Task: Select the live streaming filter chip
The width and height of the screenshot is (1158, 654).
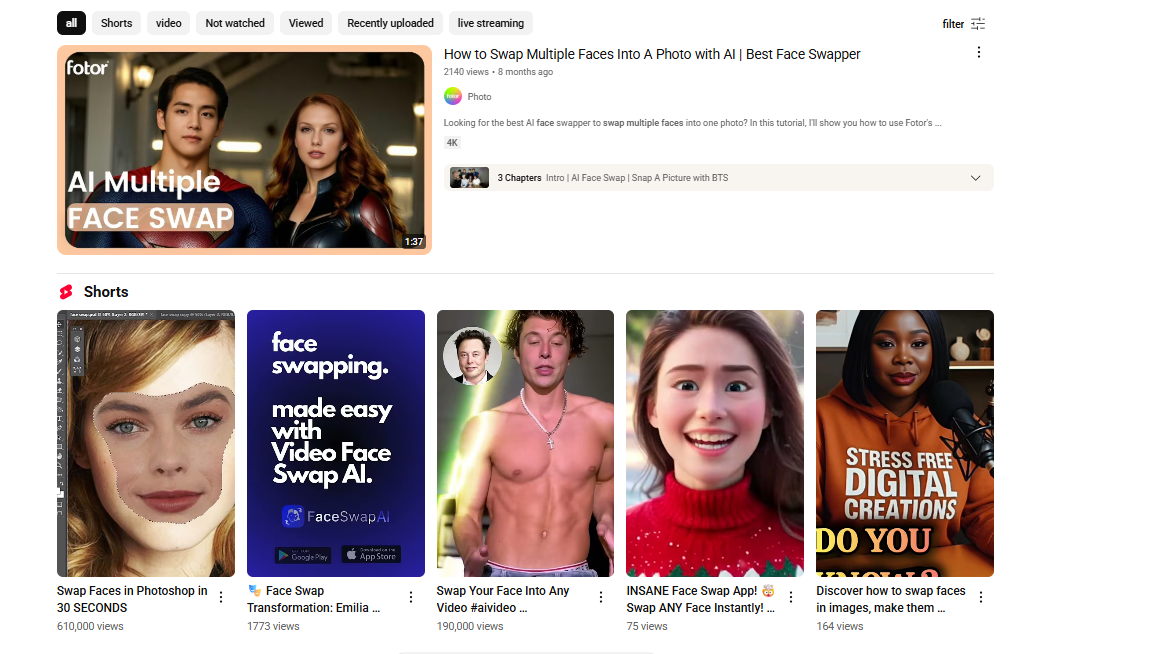Action: coord(490,23)
